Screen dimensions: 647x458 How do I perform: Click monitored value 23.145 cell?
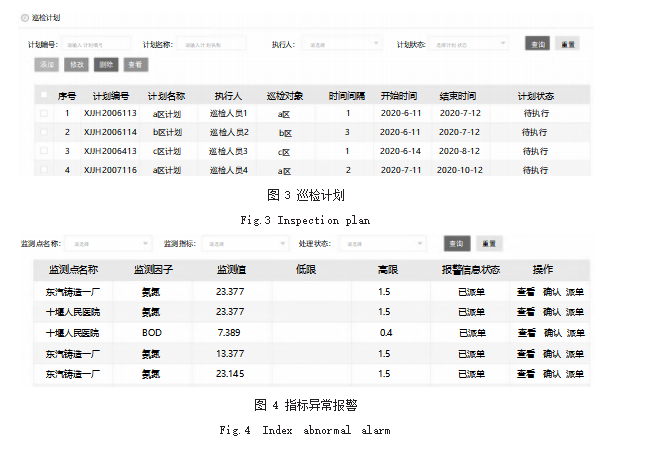pyautogui.click(x=230, y=374)
